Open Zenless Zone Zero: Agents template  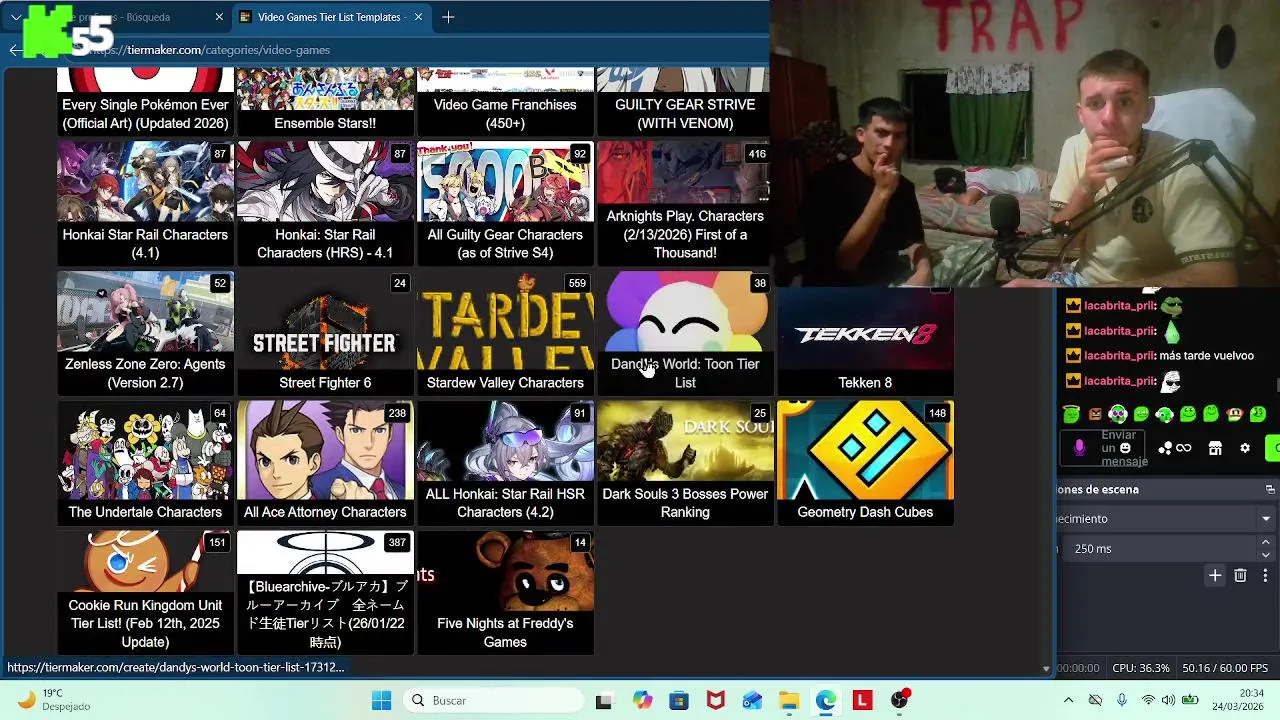coord(145,333)
